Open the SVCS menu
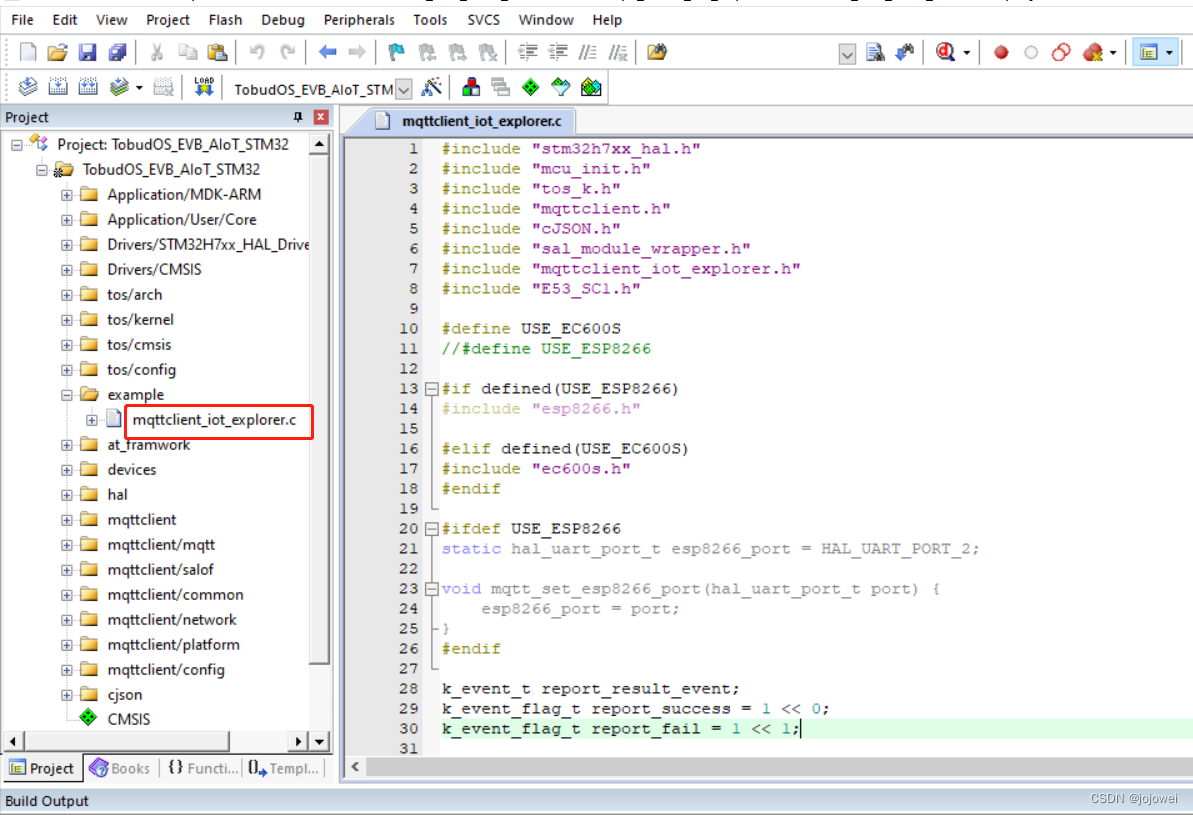This screenshot has height=815, width=1193. (x=483, y=20)
